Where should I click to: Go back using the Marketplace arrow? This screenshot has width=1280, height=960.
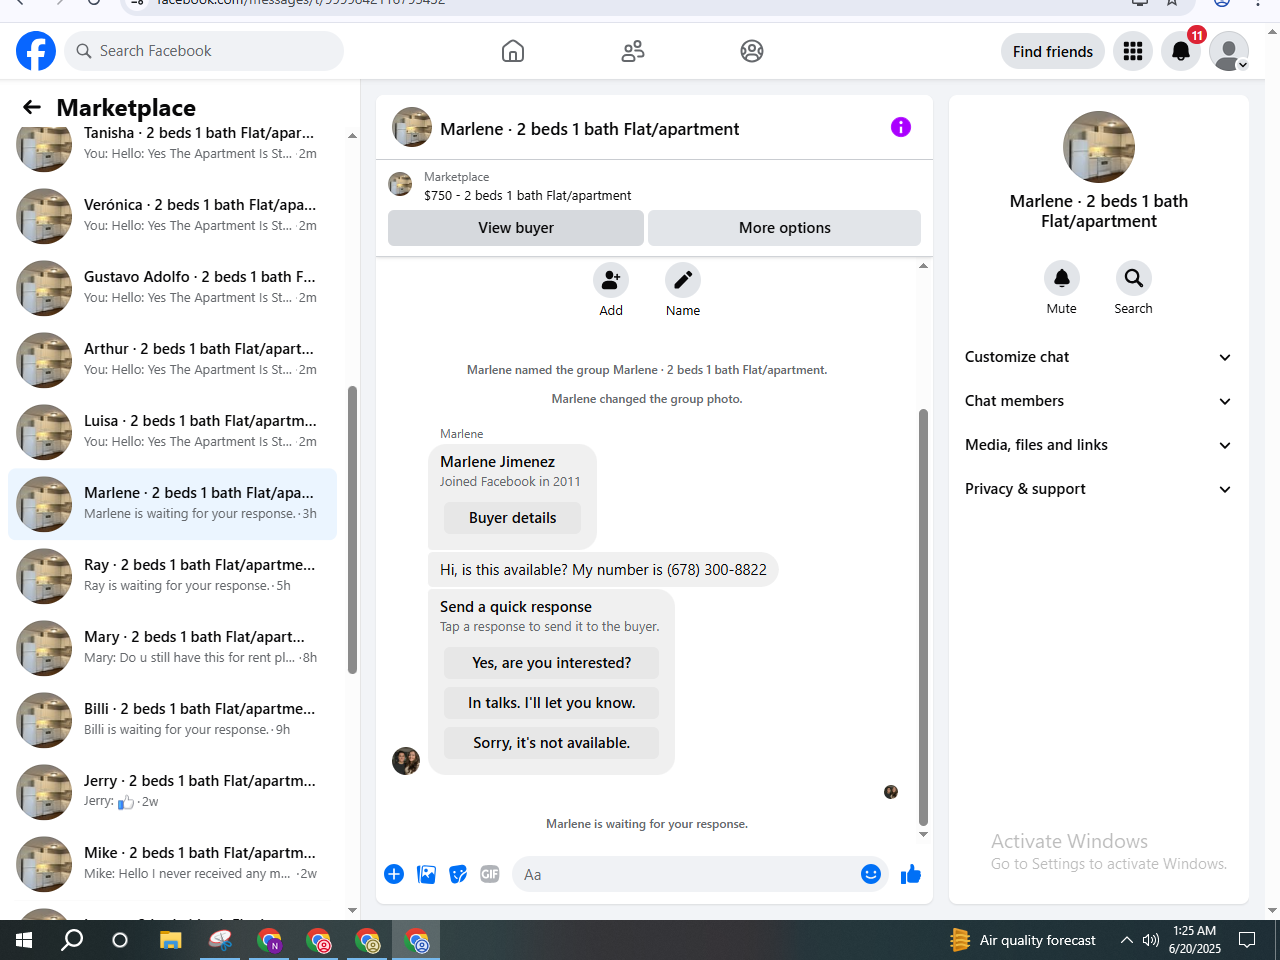(x=32, y=107)
